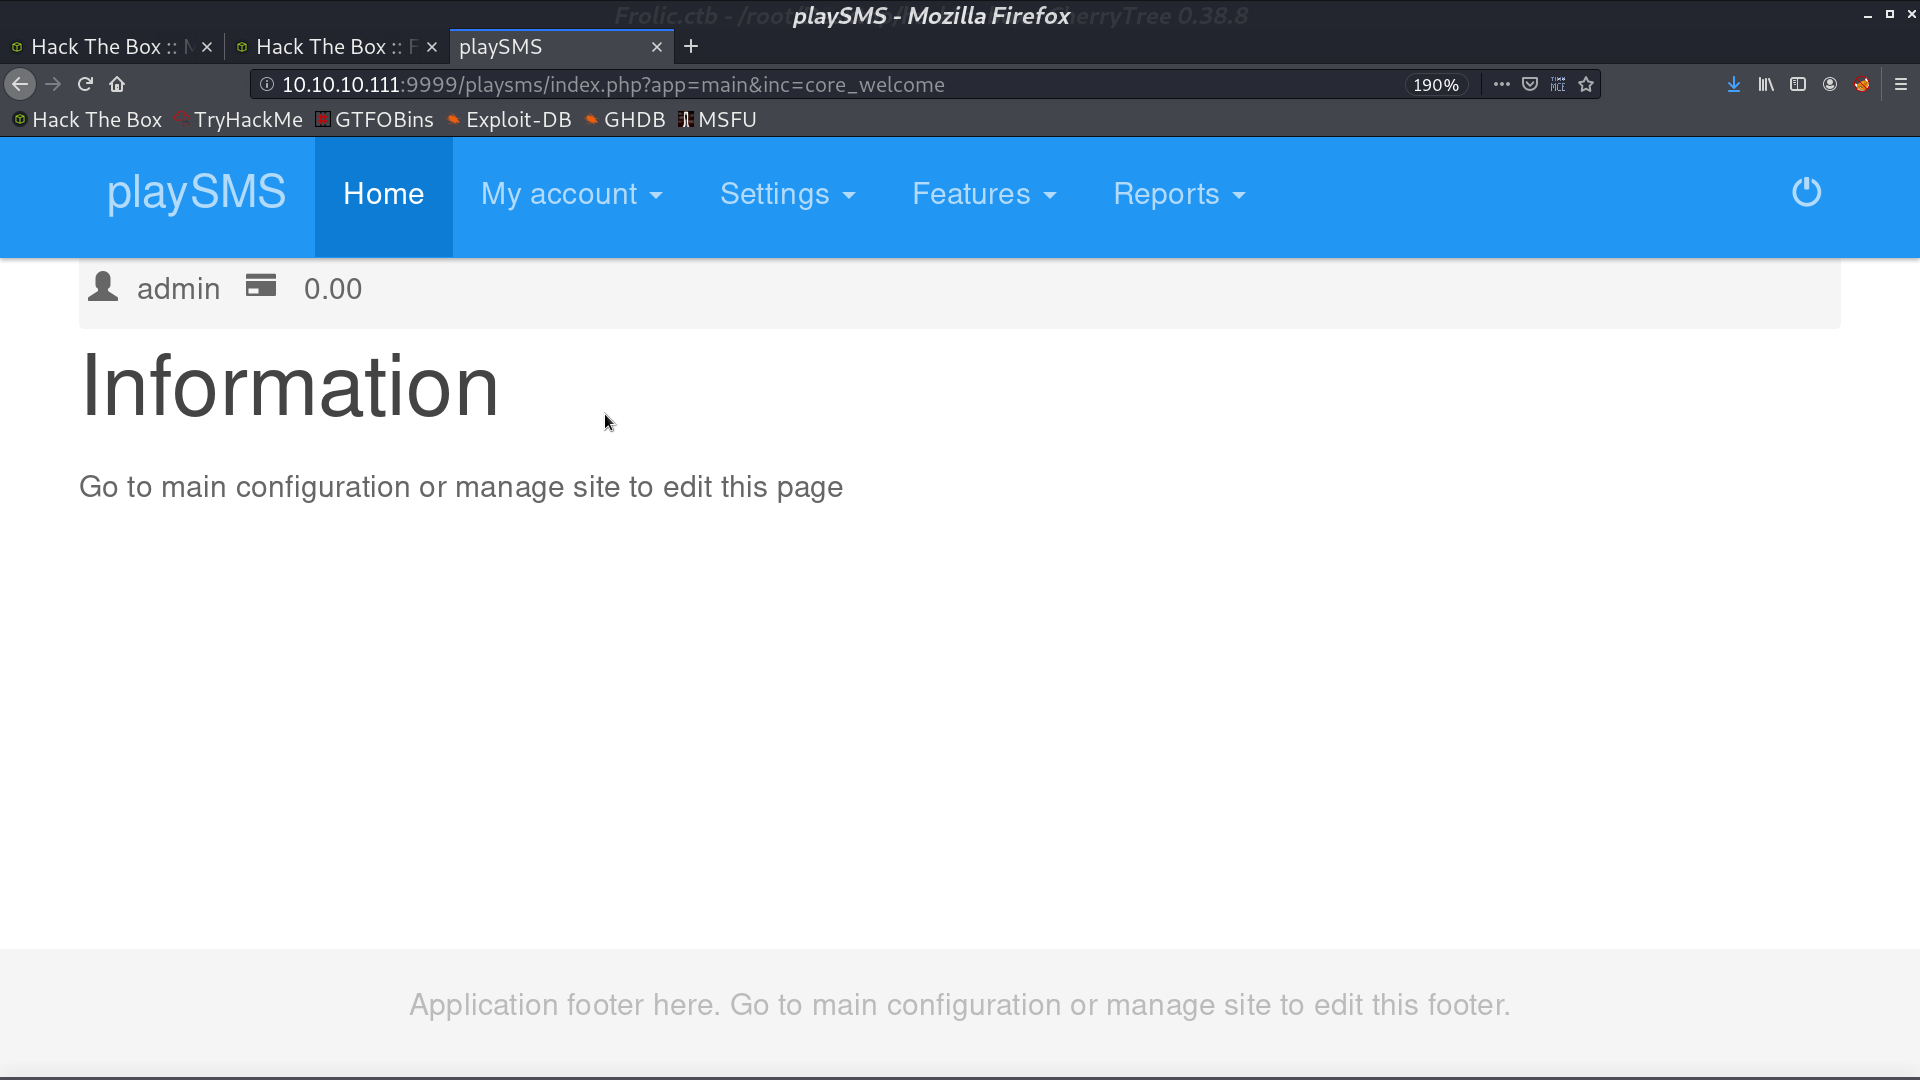Close the playSMS tab
Image resolution: width=1920 pixels, height=1080 pixels.
pos(657,47)
